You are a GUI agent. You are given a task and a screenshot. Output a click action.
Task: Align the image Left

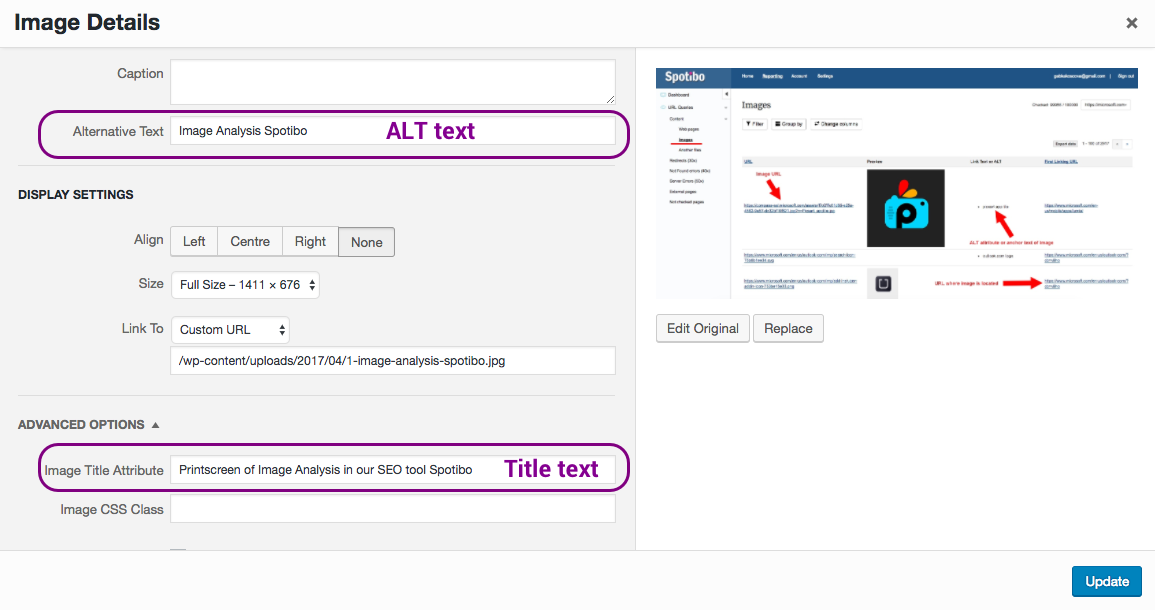click(x=194, y=242)
